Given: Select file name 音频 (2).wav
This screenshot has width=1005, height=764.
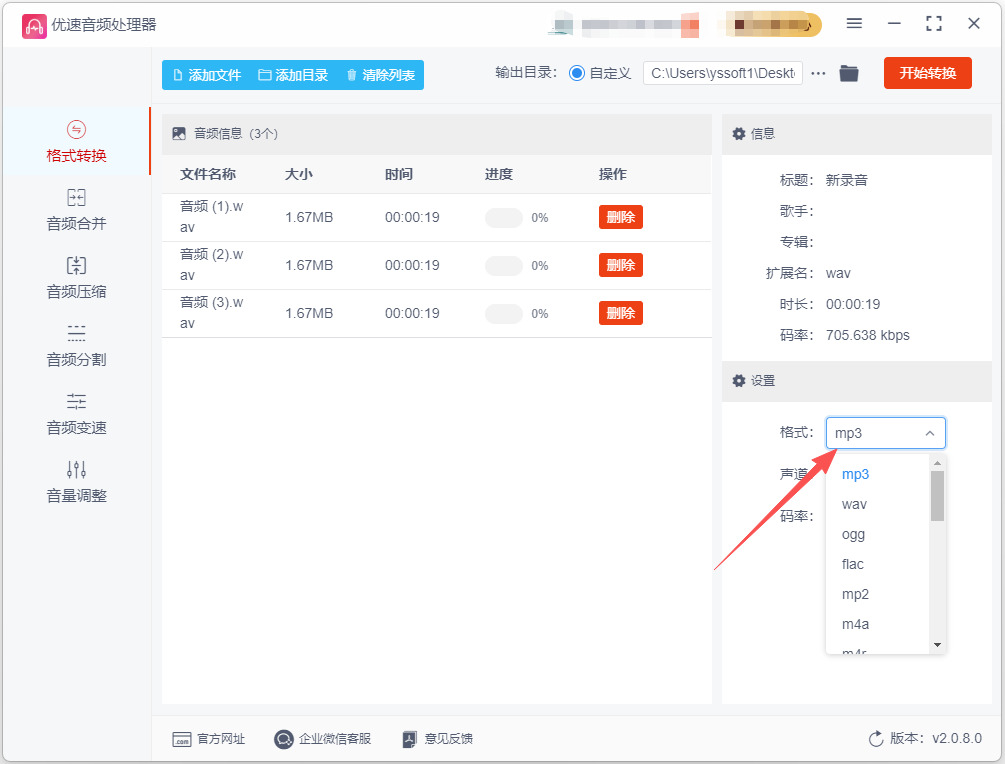Looking at the screenshot, I should point(212,265).
